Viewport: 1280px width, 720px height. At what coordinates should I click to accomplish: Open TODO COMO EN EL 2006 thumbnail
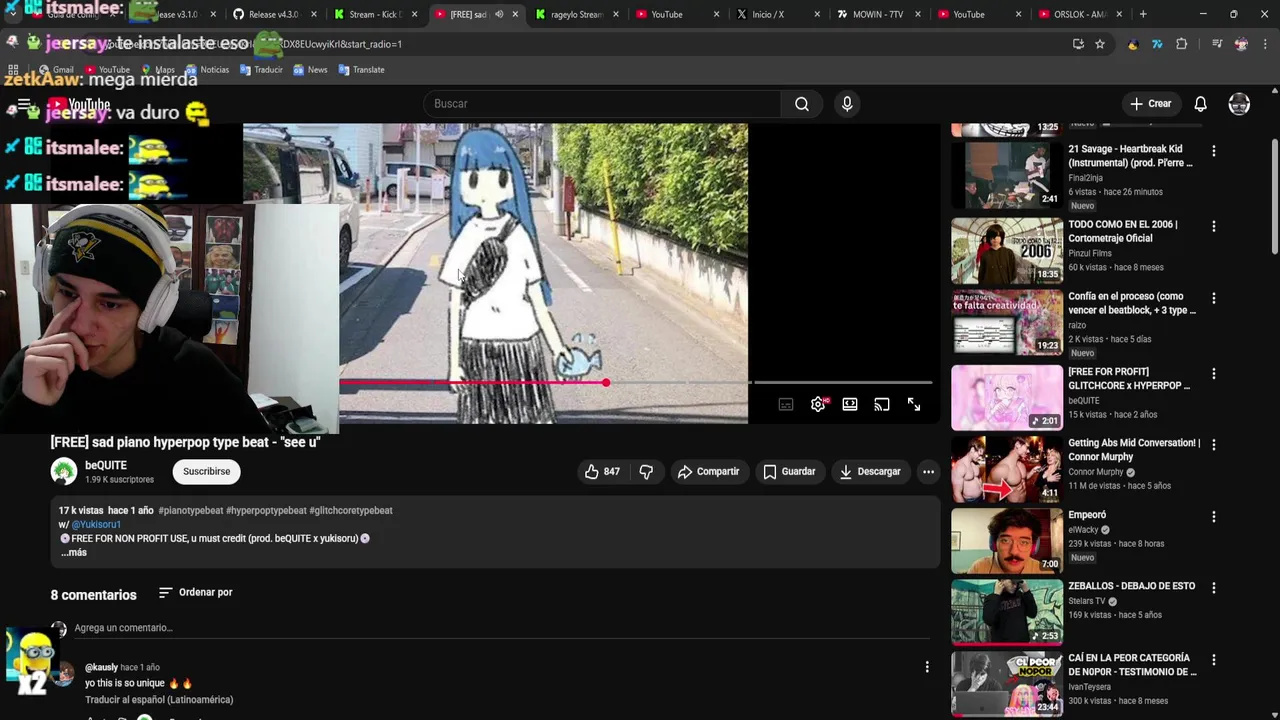1007,250
